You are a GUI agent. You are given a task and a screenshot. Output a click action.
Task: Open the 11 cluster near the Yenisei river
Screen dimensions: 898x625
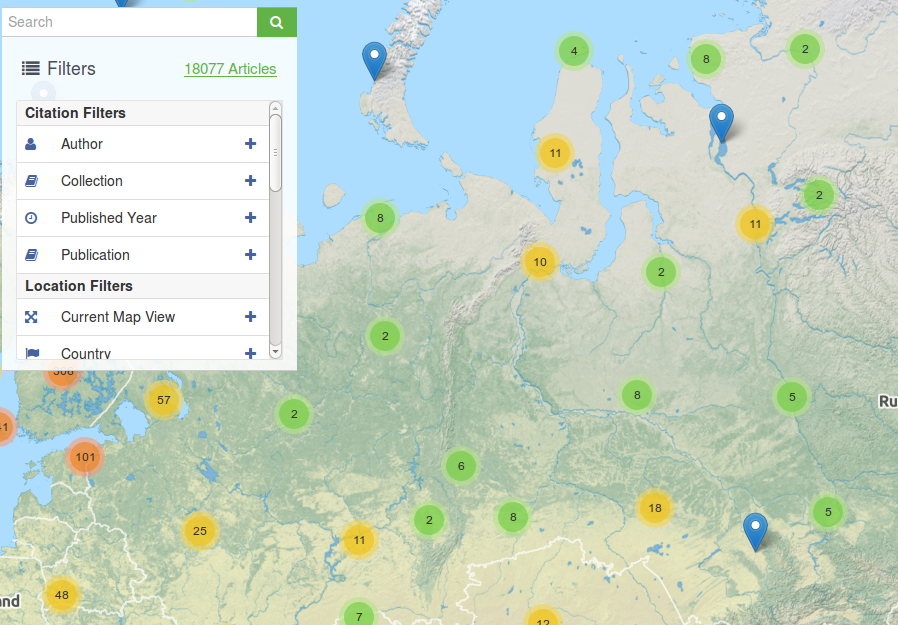(x=755, y=224)
